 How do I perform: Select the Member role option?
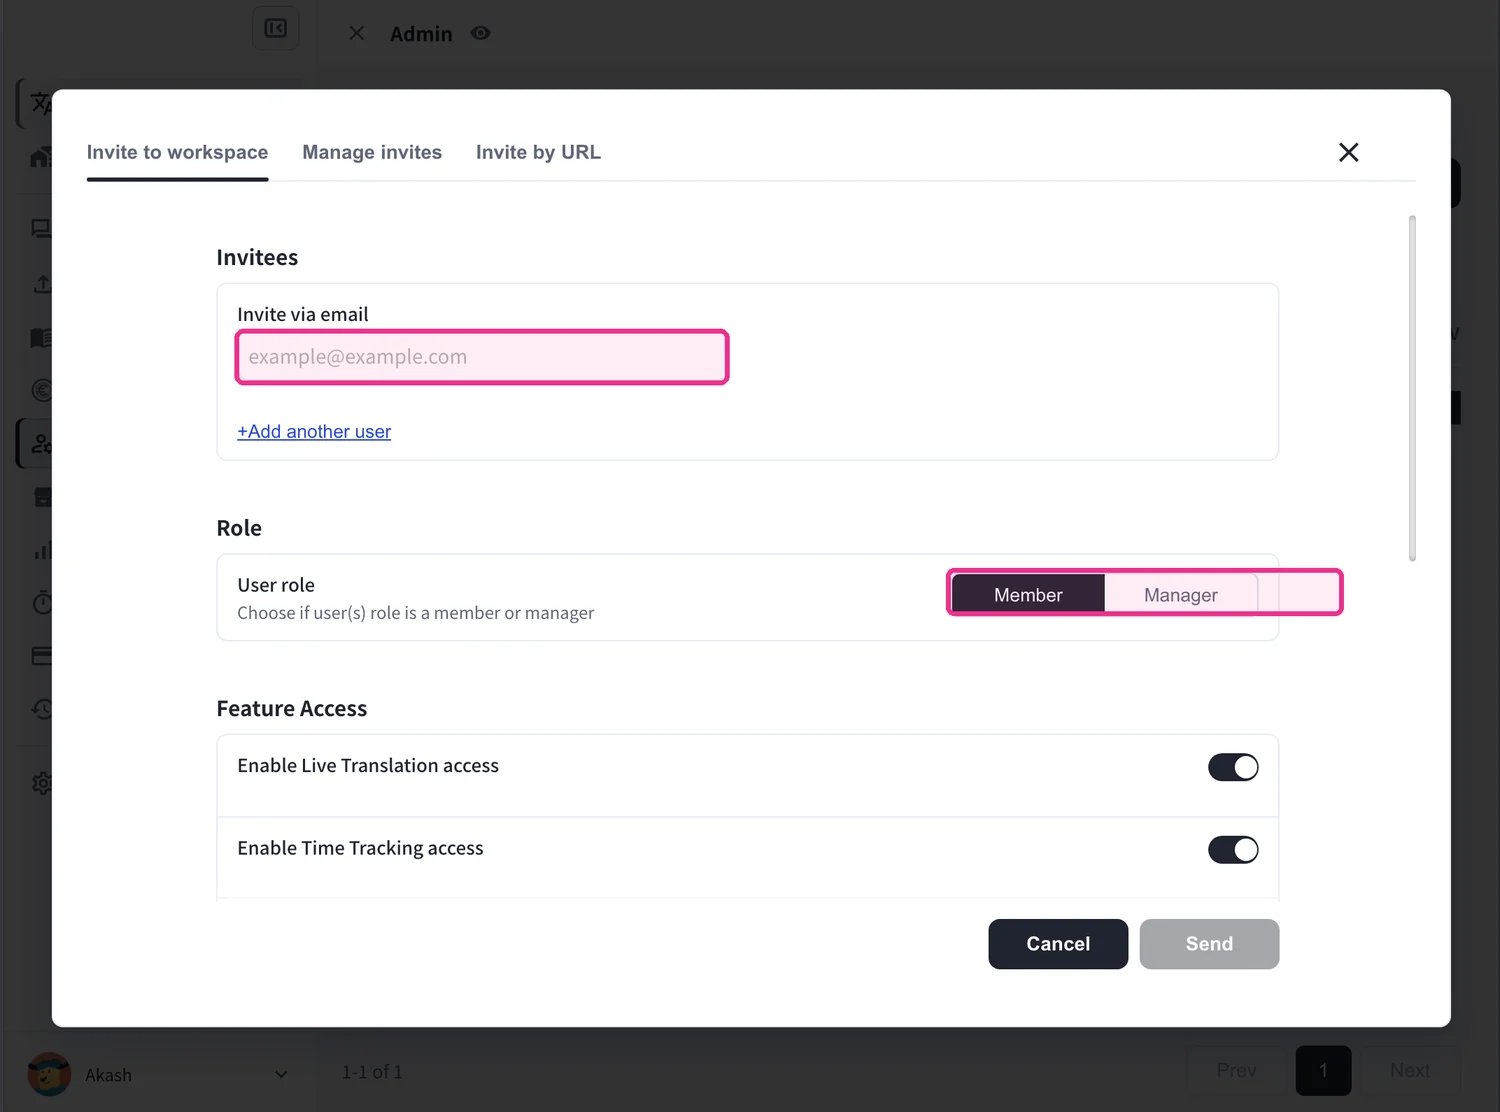point(1028,594)
